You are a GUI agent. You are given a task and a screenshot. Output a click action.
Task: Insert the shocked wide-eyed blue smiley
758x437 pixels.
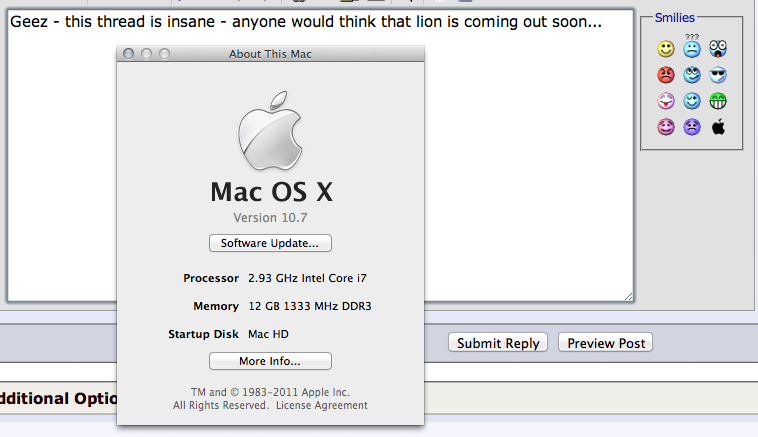pos(718,48)
